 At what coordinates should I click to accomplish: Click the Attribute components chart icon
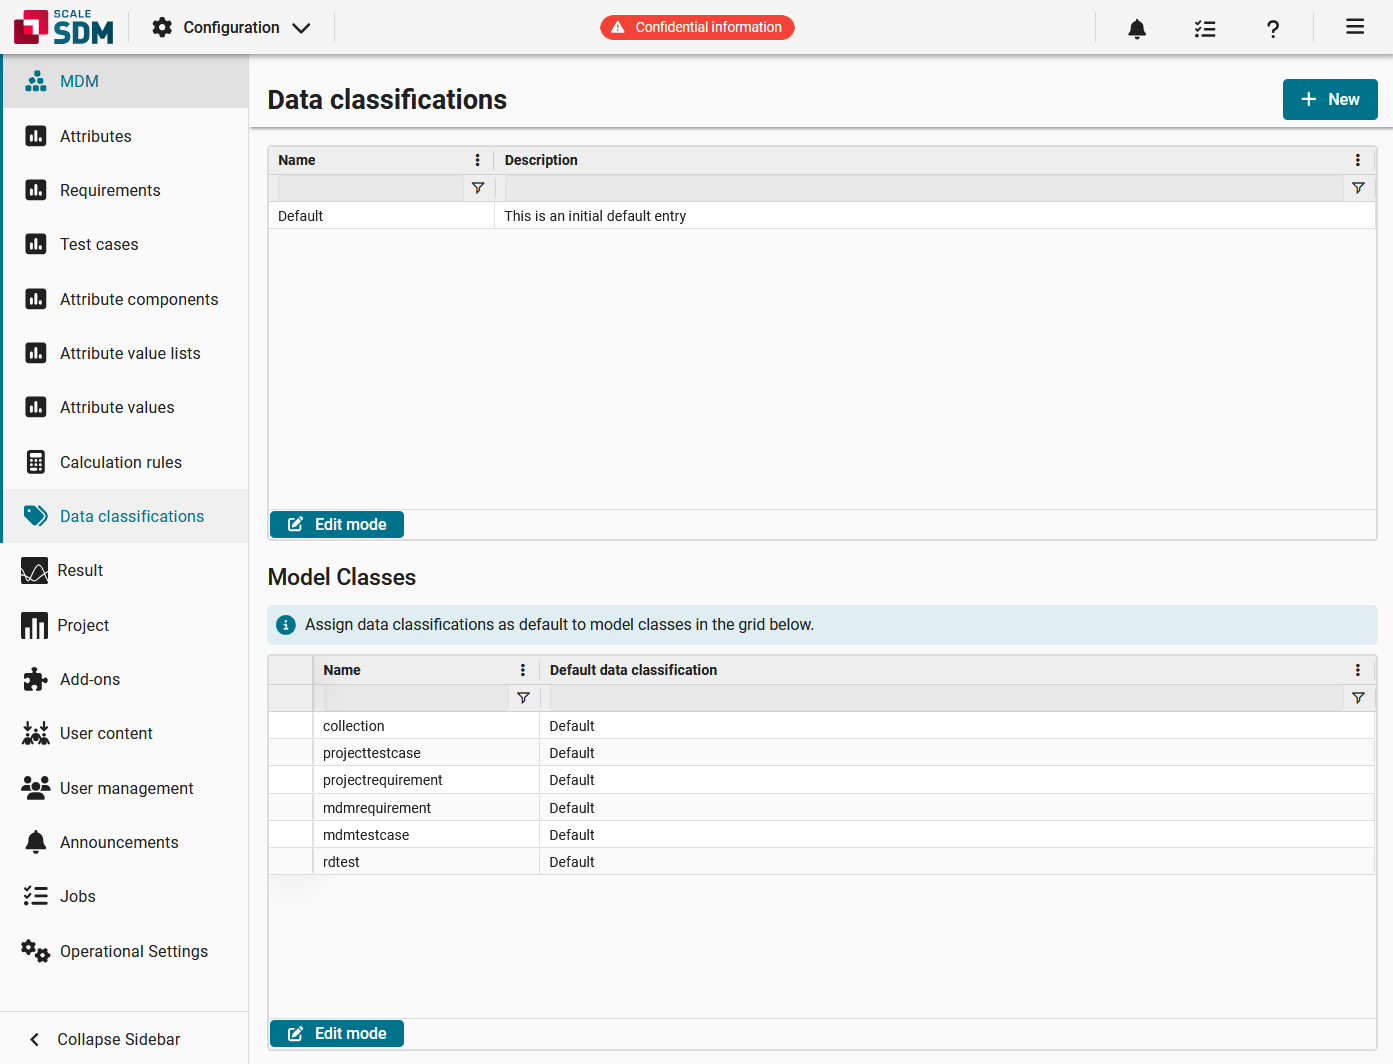coord(36,299)
